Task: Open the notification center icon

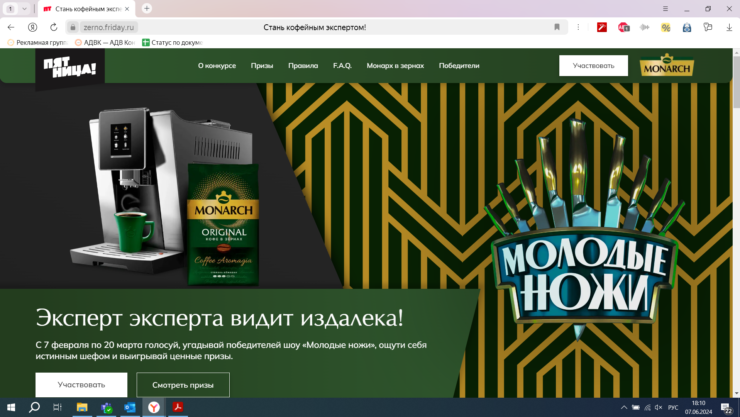Action: tap(727, 408)
